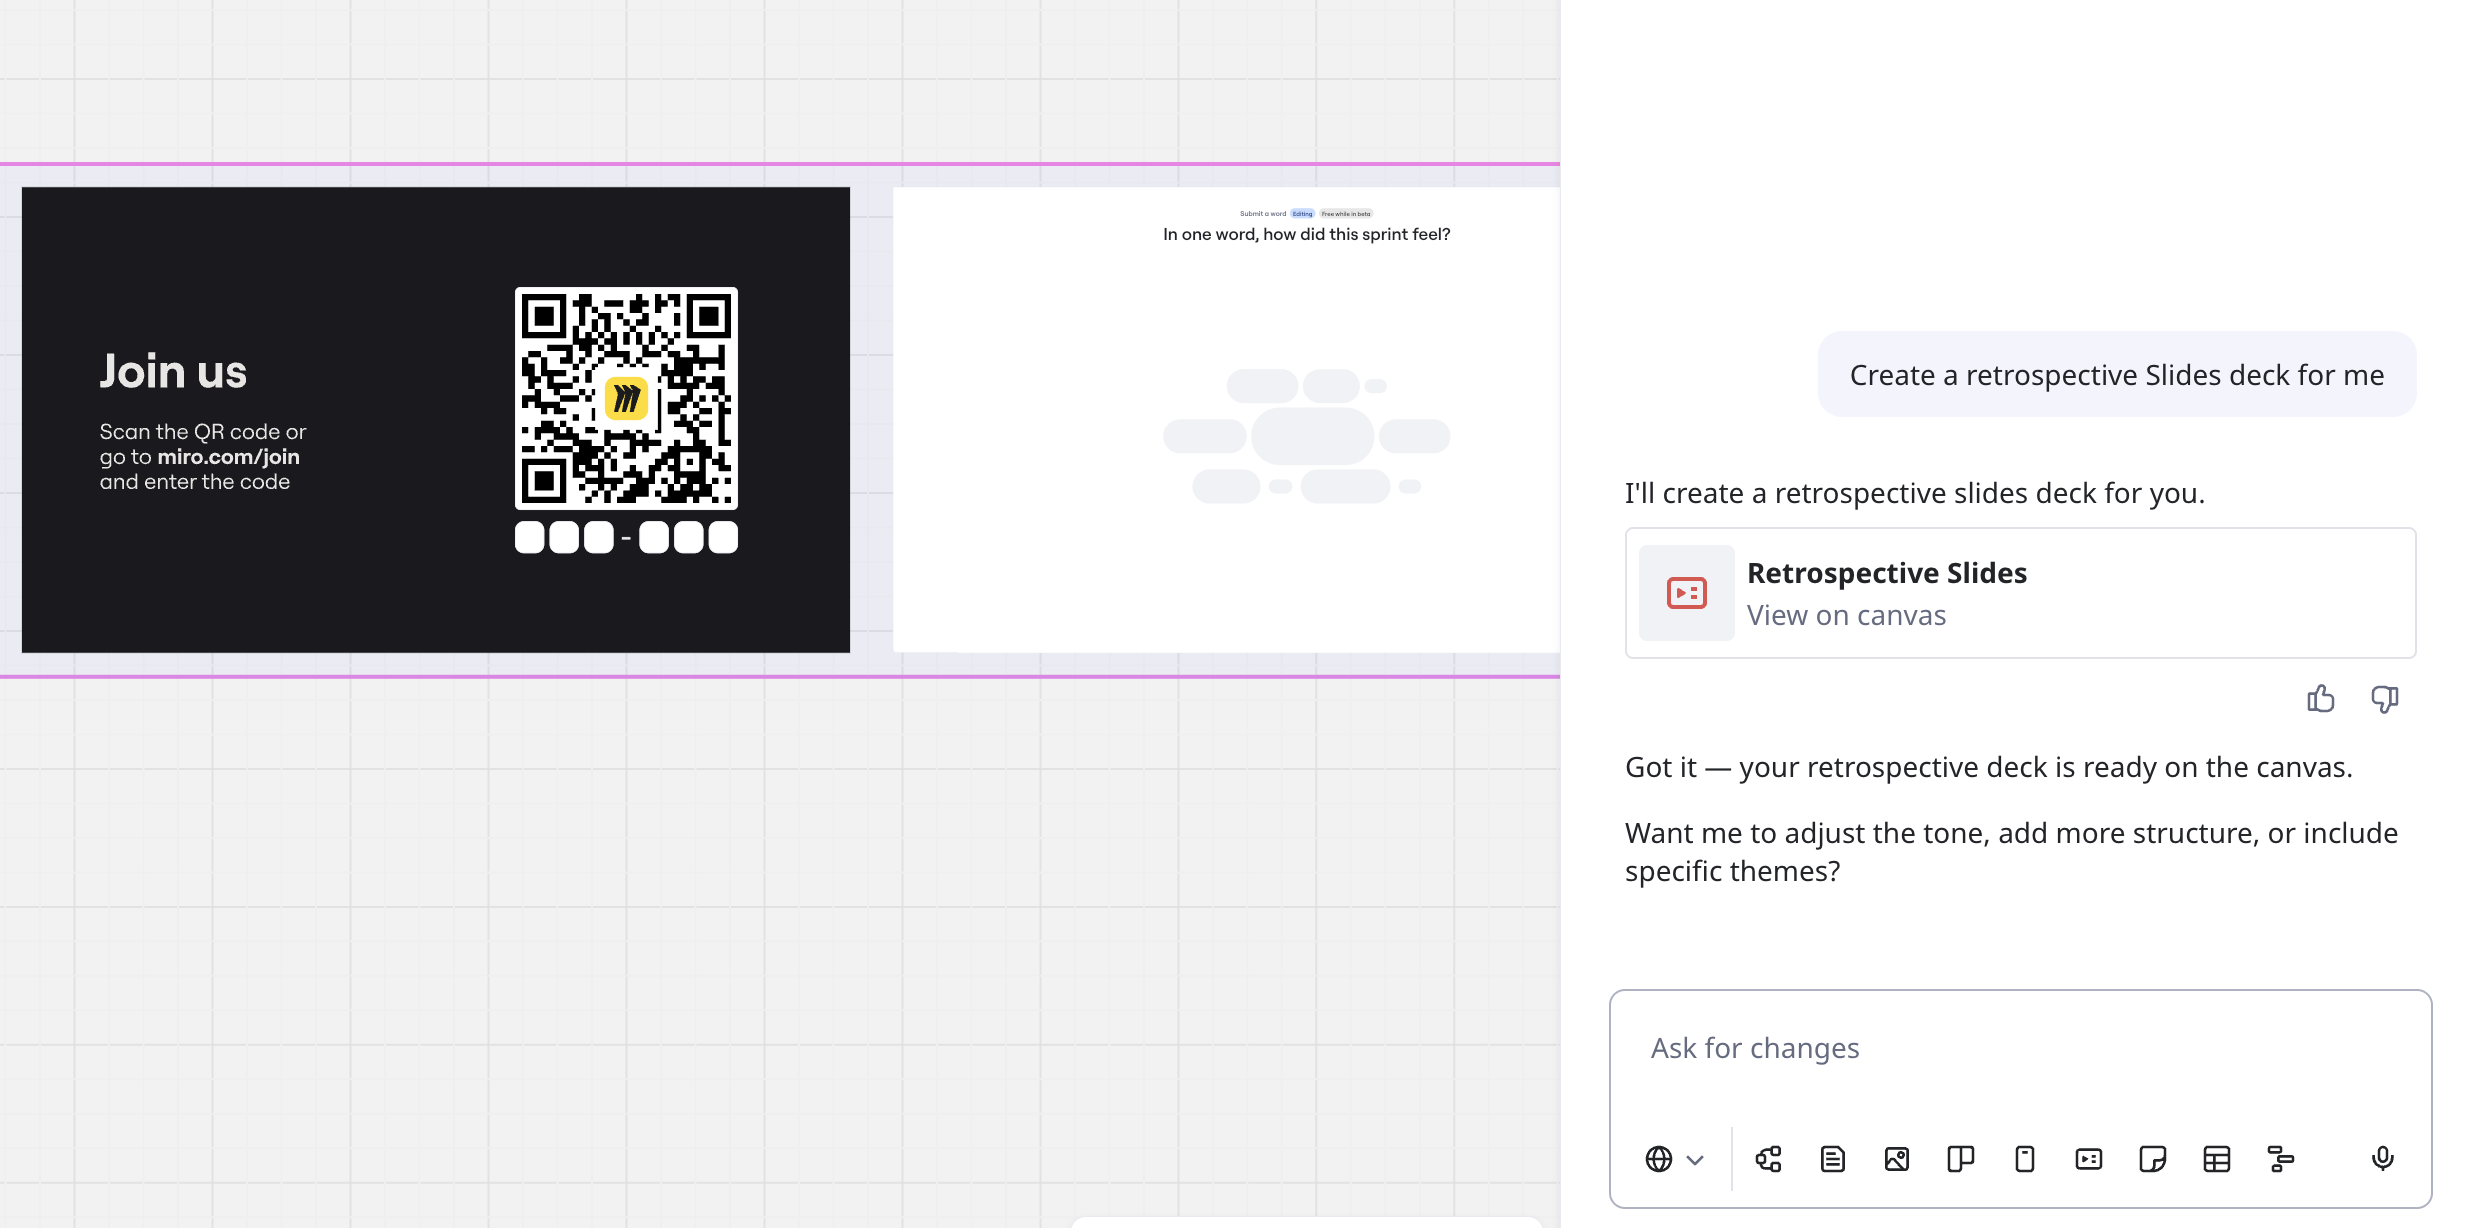This screenshot has height=1228, width=2466.
Task: Select the diagram format icon
Action: click(x=1768, y=1159)
